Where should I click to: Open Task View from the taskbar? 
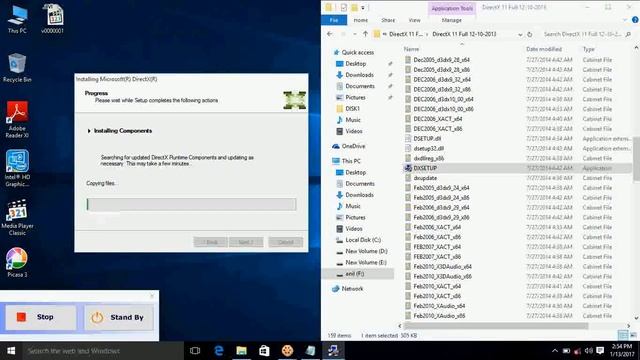click(x=195, y=351)
